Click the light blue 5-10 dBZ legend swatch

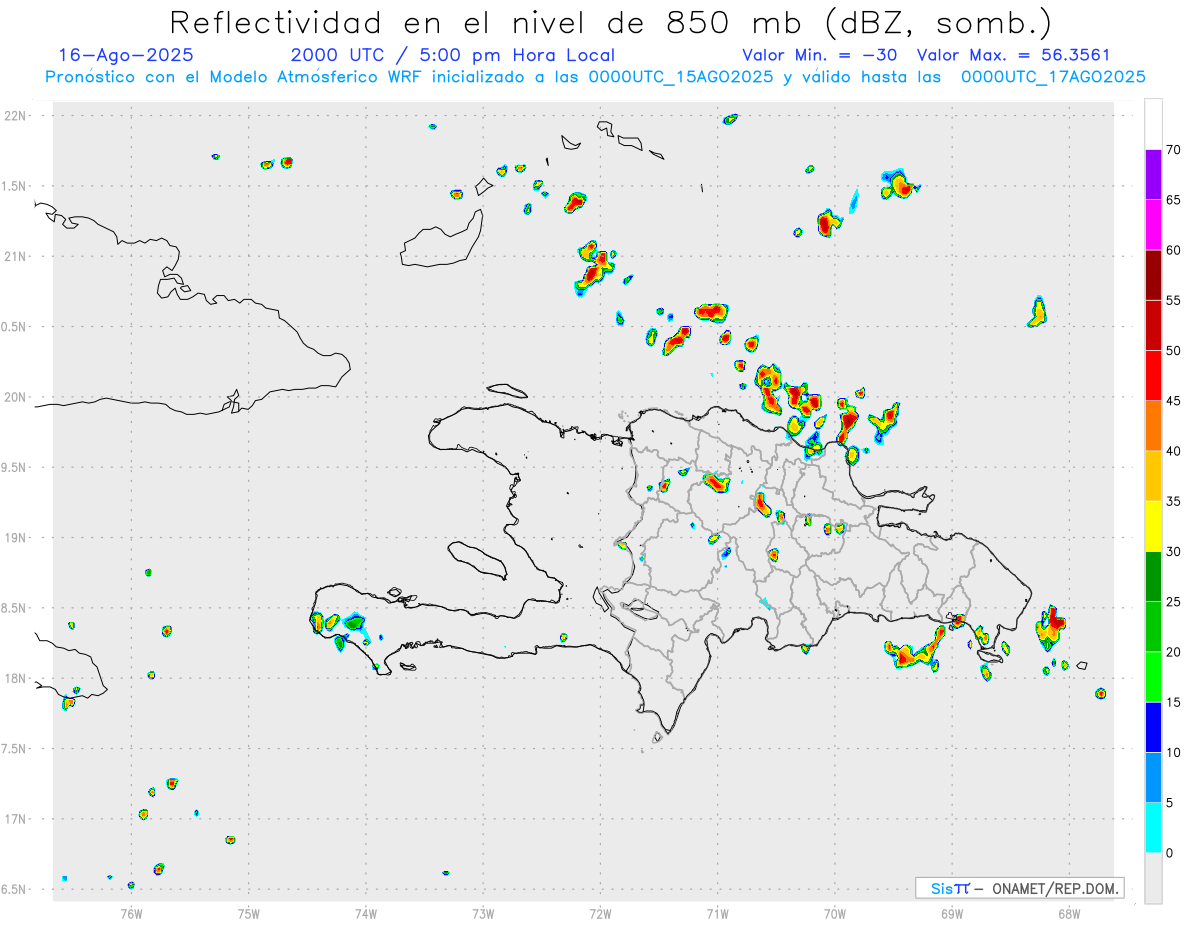coord(1153,777)
